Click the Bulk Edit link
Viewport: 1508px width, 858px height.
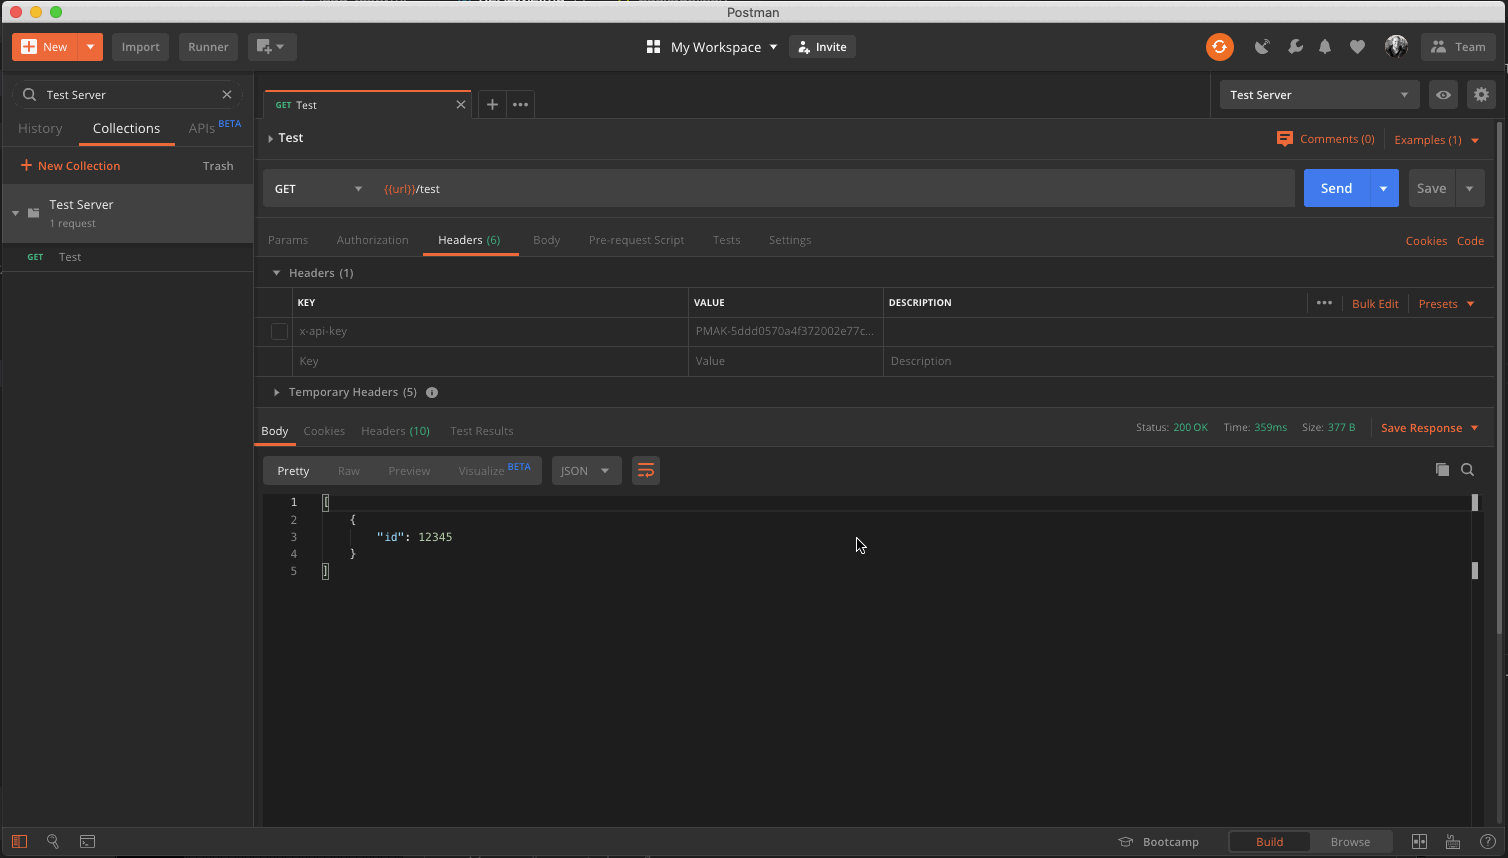coord(1375,304)
